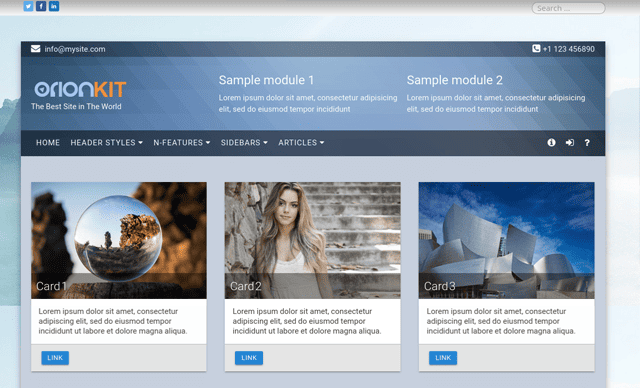Click the LINK button on Card 3
This screenshot has height=388, width=640.
coord(443,358)
